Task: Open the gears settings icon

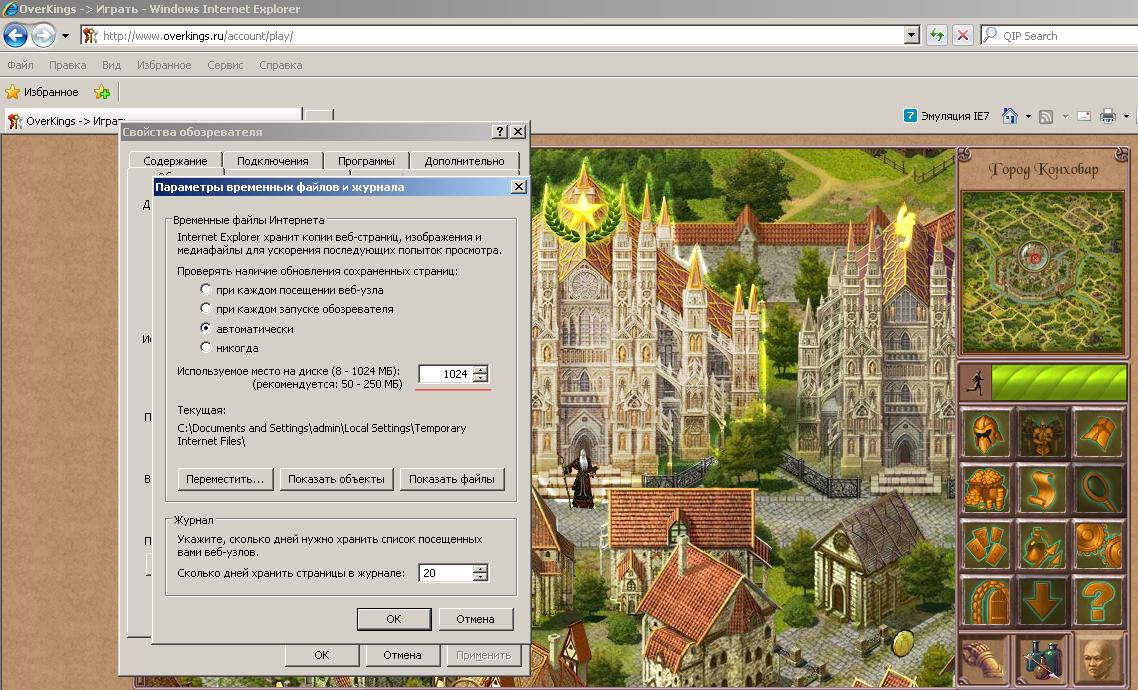Action: (1098, 545)
